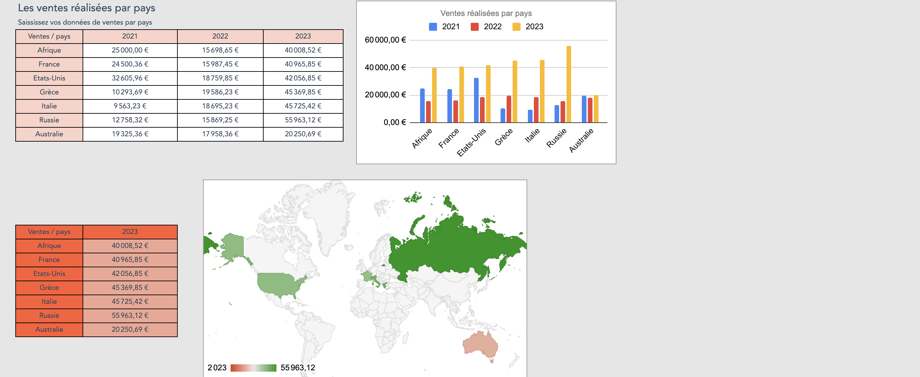Click the 'Saisissez vos données de ventes par pays' subtitle
Screen dimensions: 920x377
click(85, 22)
